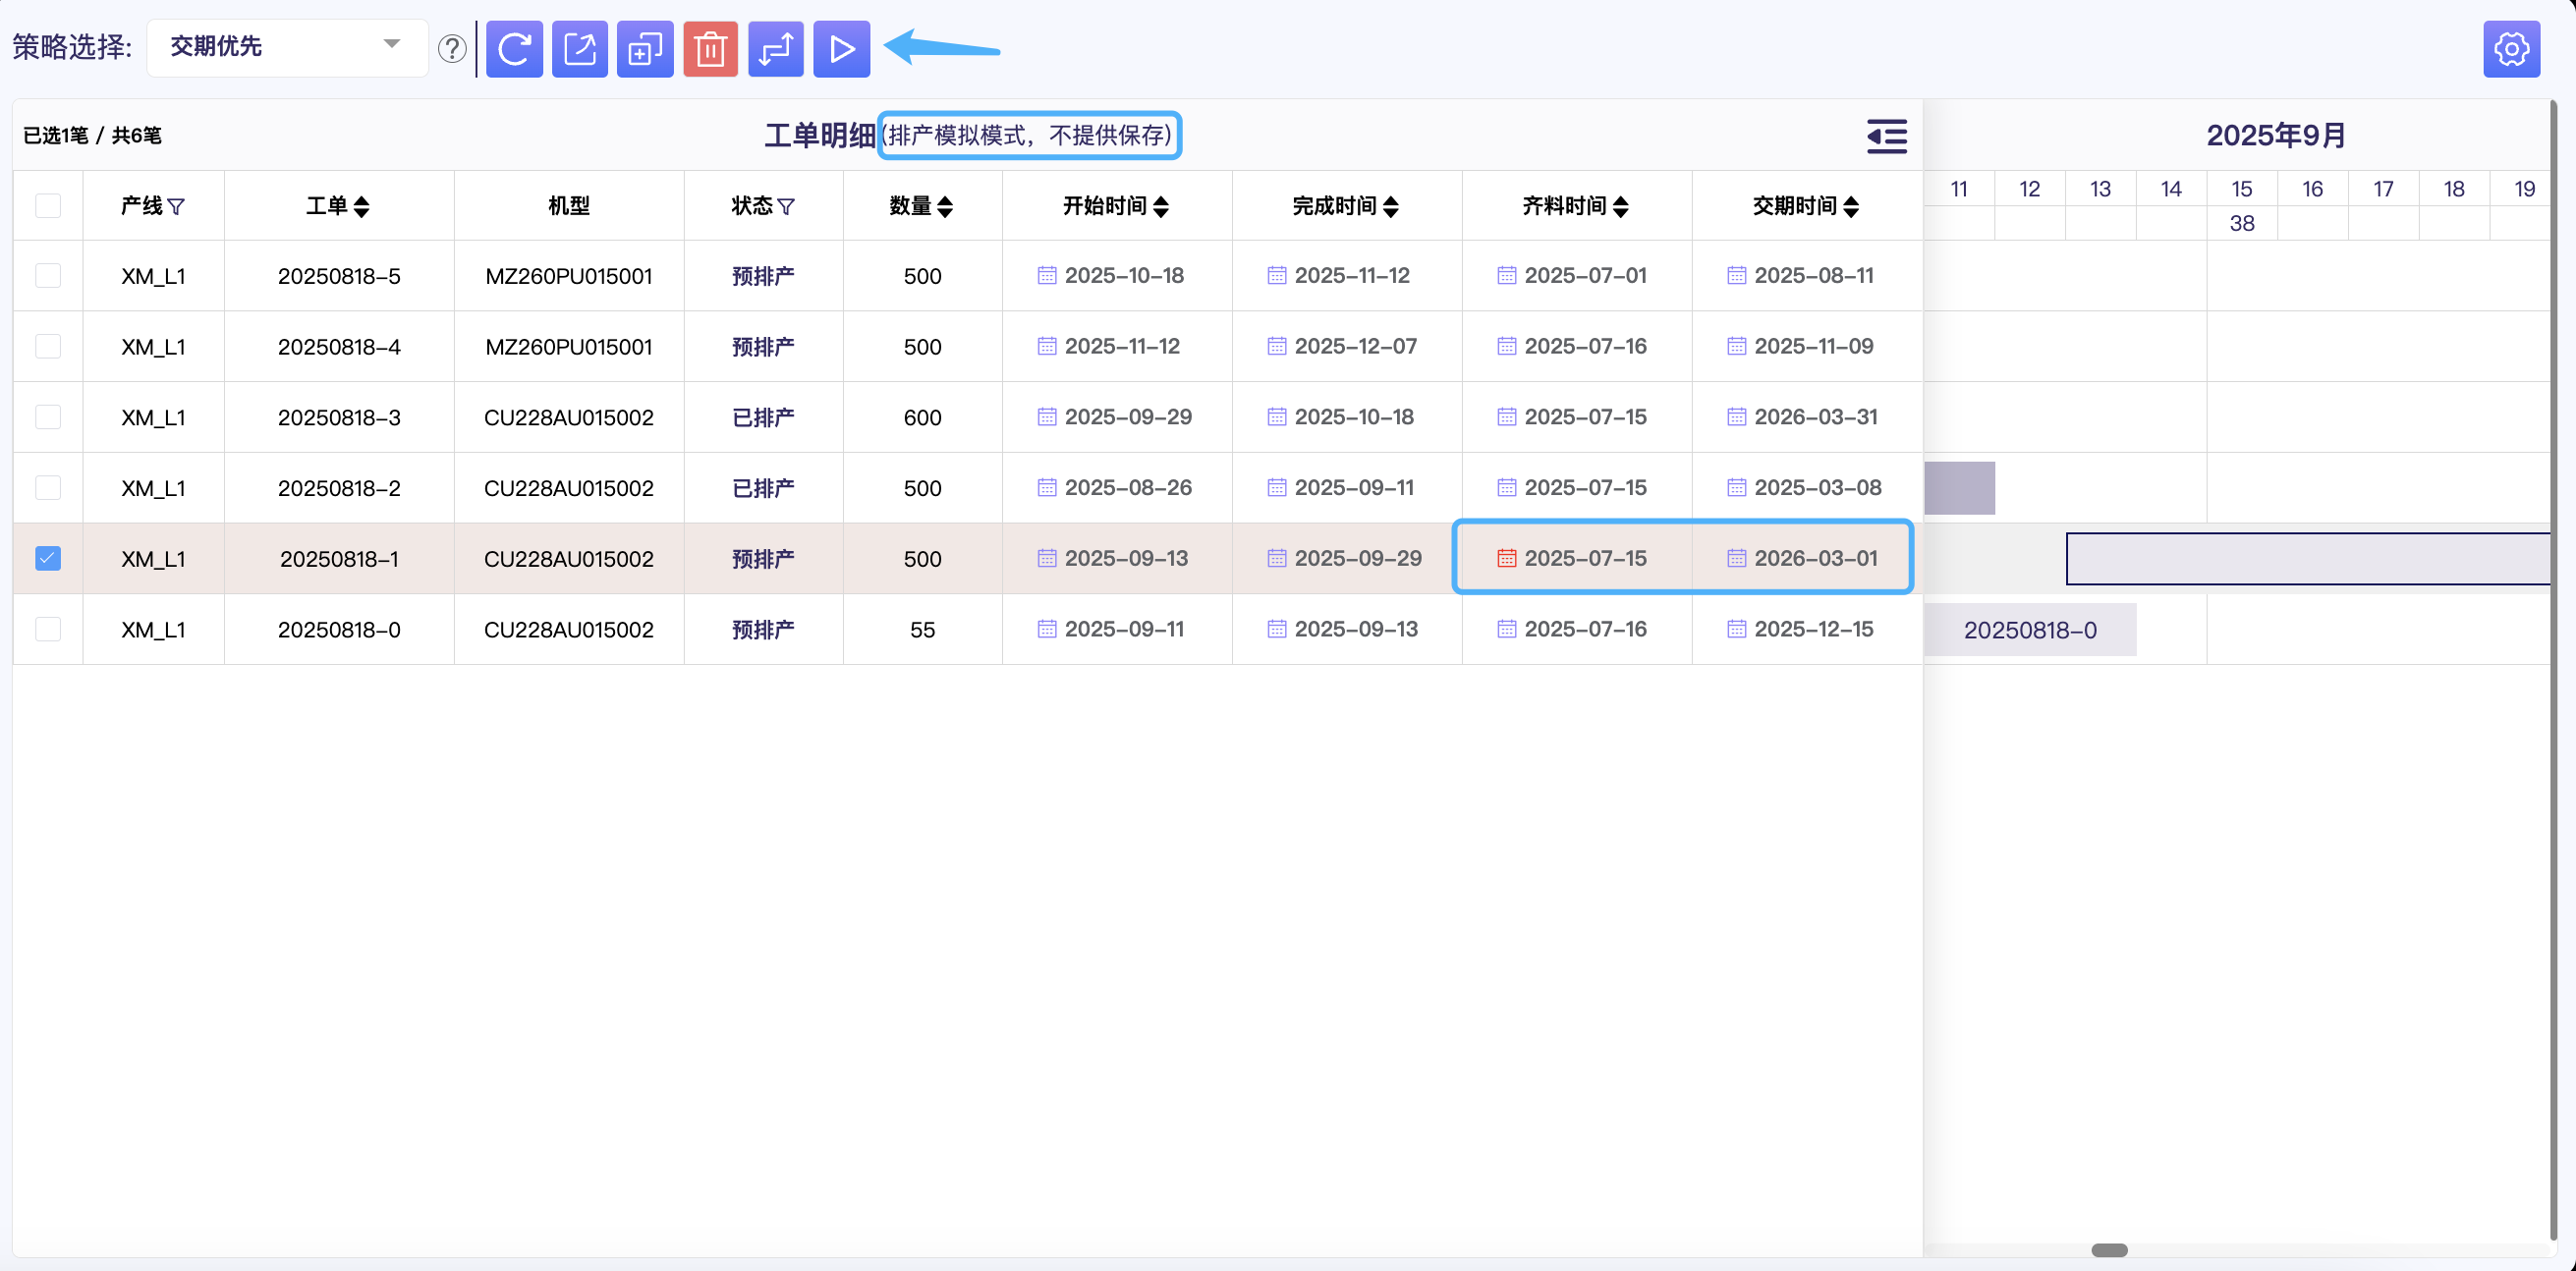Collapse the work order detail panel icon

(1886, 136)
